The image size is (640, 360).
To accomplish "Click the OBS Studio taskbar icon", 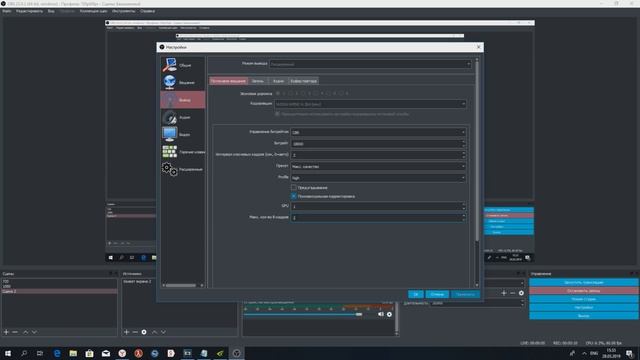I will coord(236,353).
